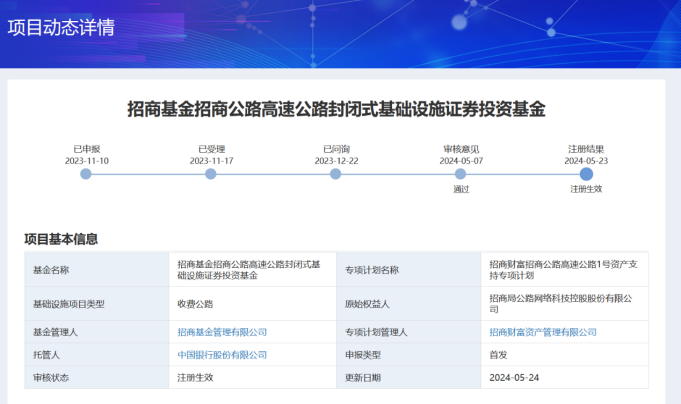The image size is (681, 404).
Task: Click the 招商局公路网络科技控股 value cell
Action: click(x=565, y=304)
